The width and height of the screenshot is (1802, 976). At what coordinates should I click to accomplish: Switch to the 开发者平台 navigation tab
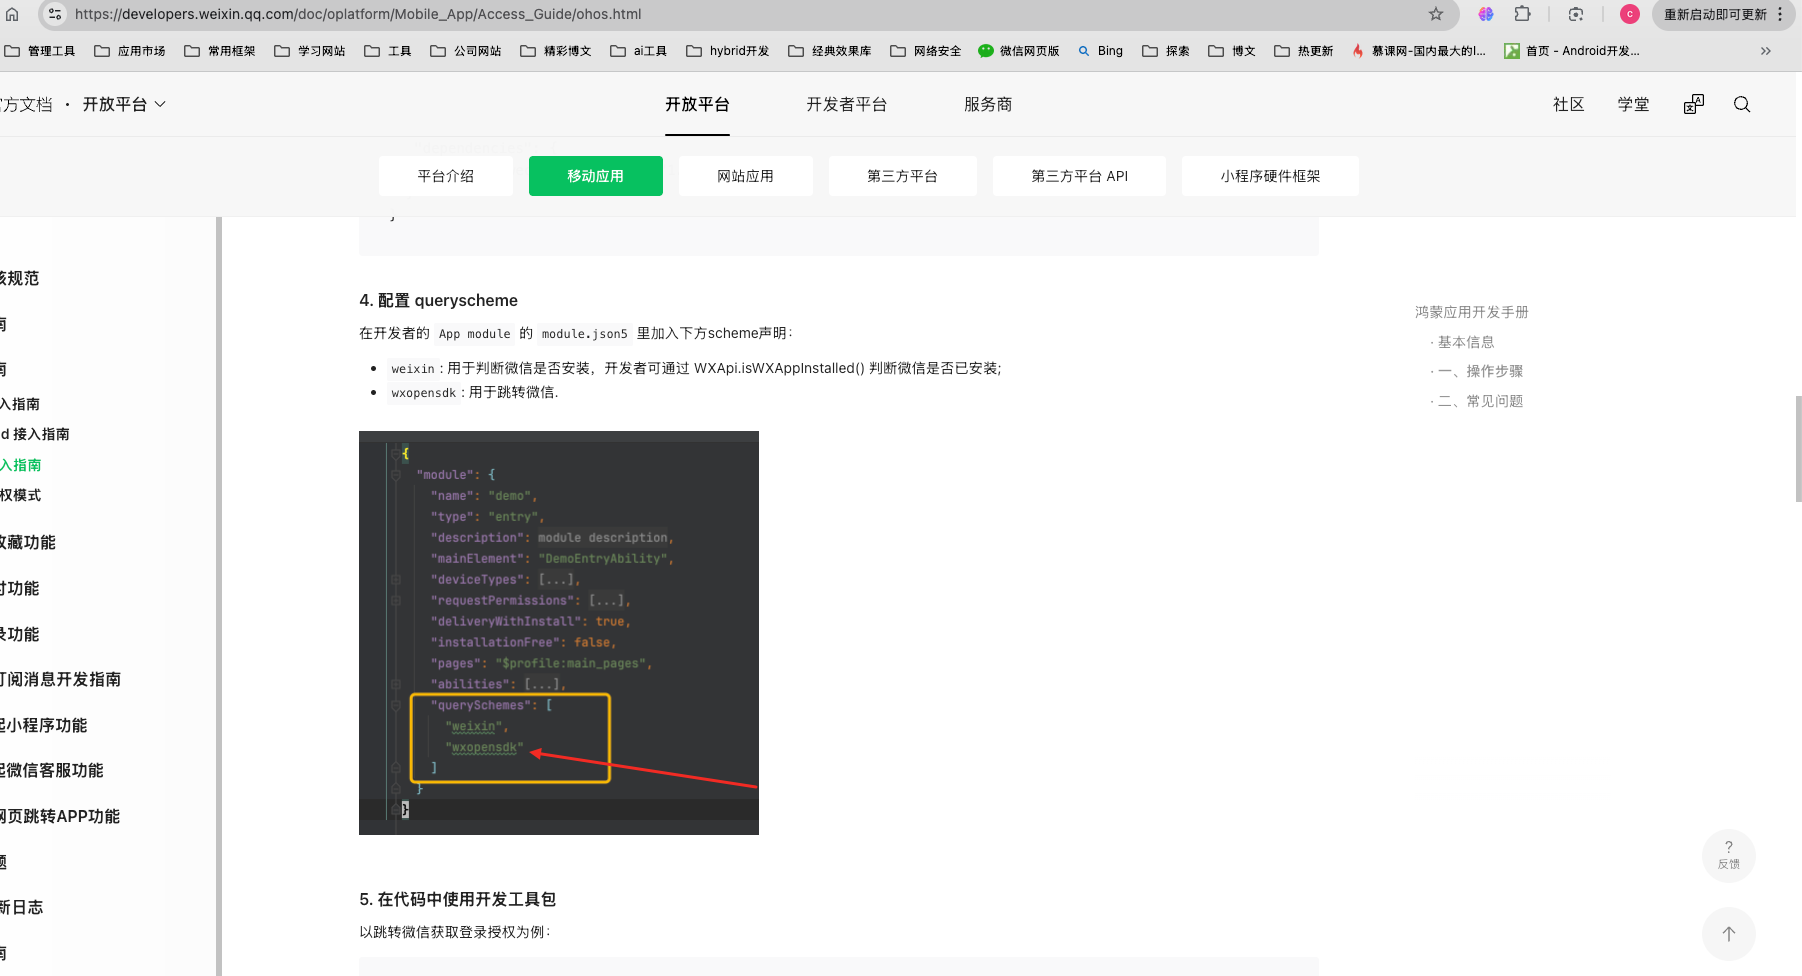pos(847,104)
